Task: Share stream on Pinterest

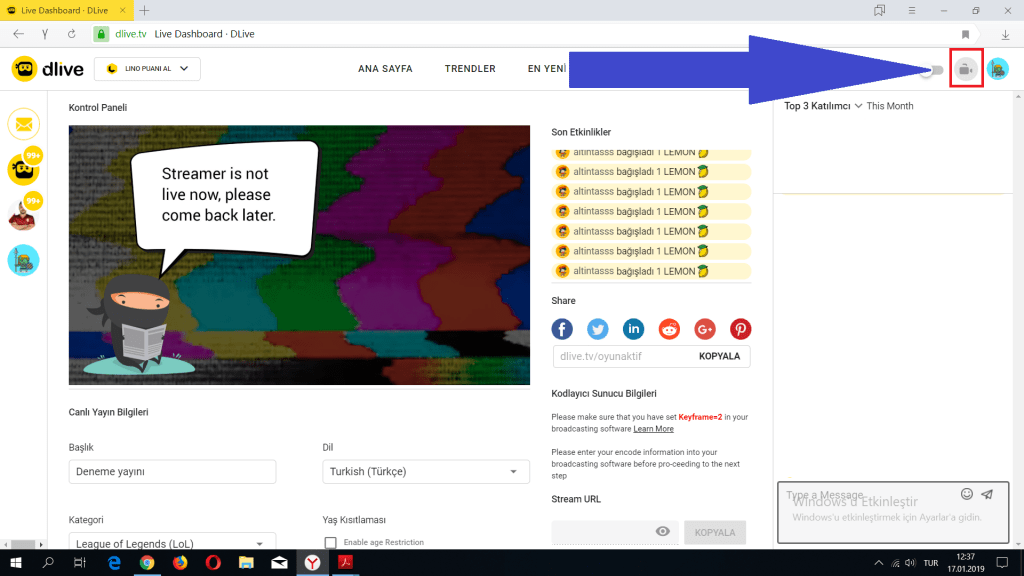Action: coord(740,329)
